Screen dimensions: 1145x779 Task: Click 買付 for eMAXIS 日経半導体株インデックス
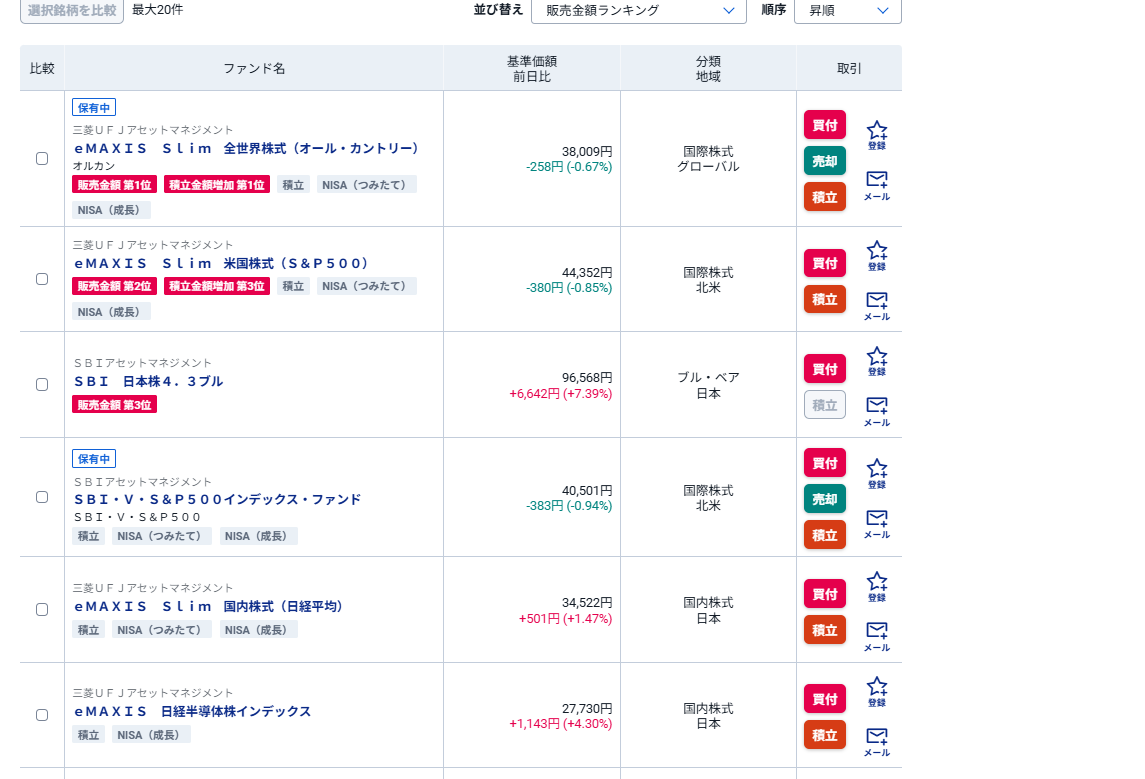click(824, 699)
